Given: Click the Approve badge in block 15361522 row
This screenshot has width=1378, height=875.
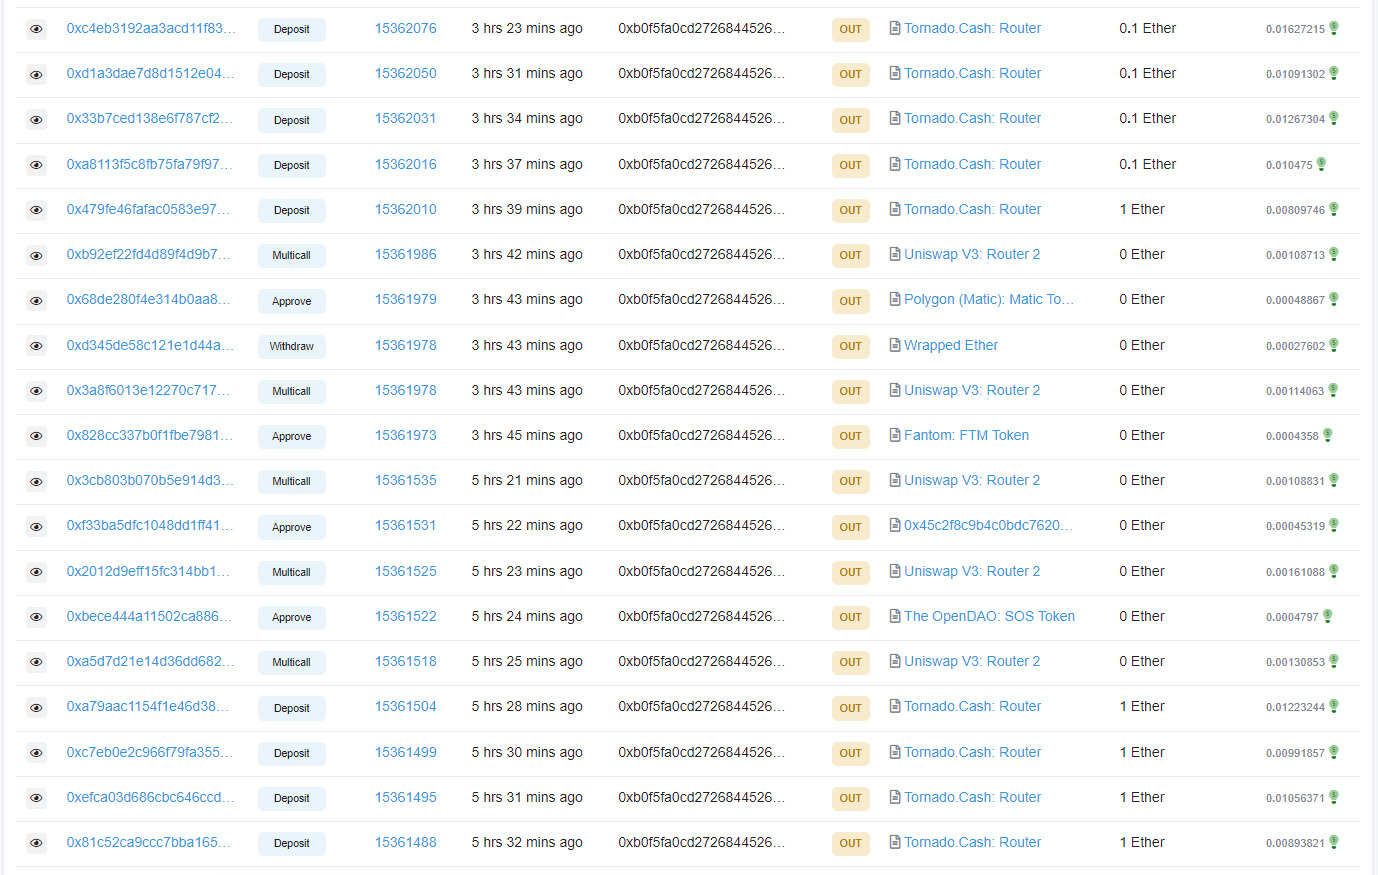Looking at the screenshot, I should tap(292, 617).
